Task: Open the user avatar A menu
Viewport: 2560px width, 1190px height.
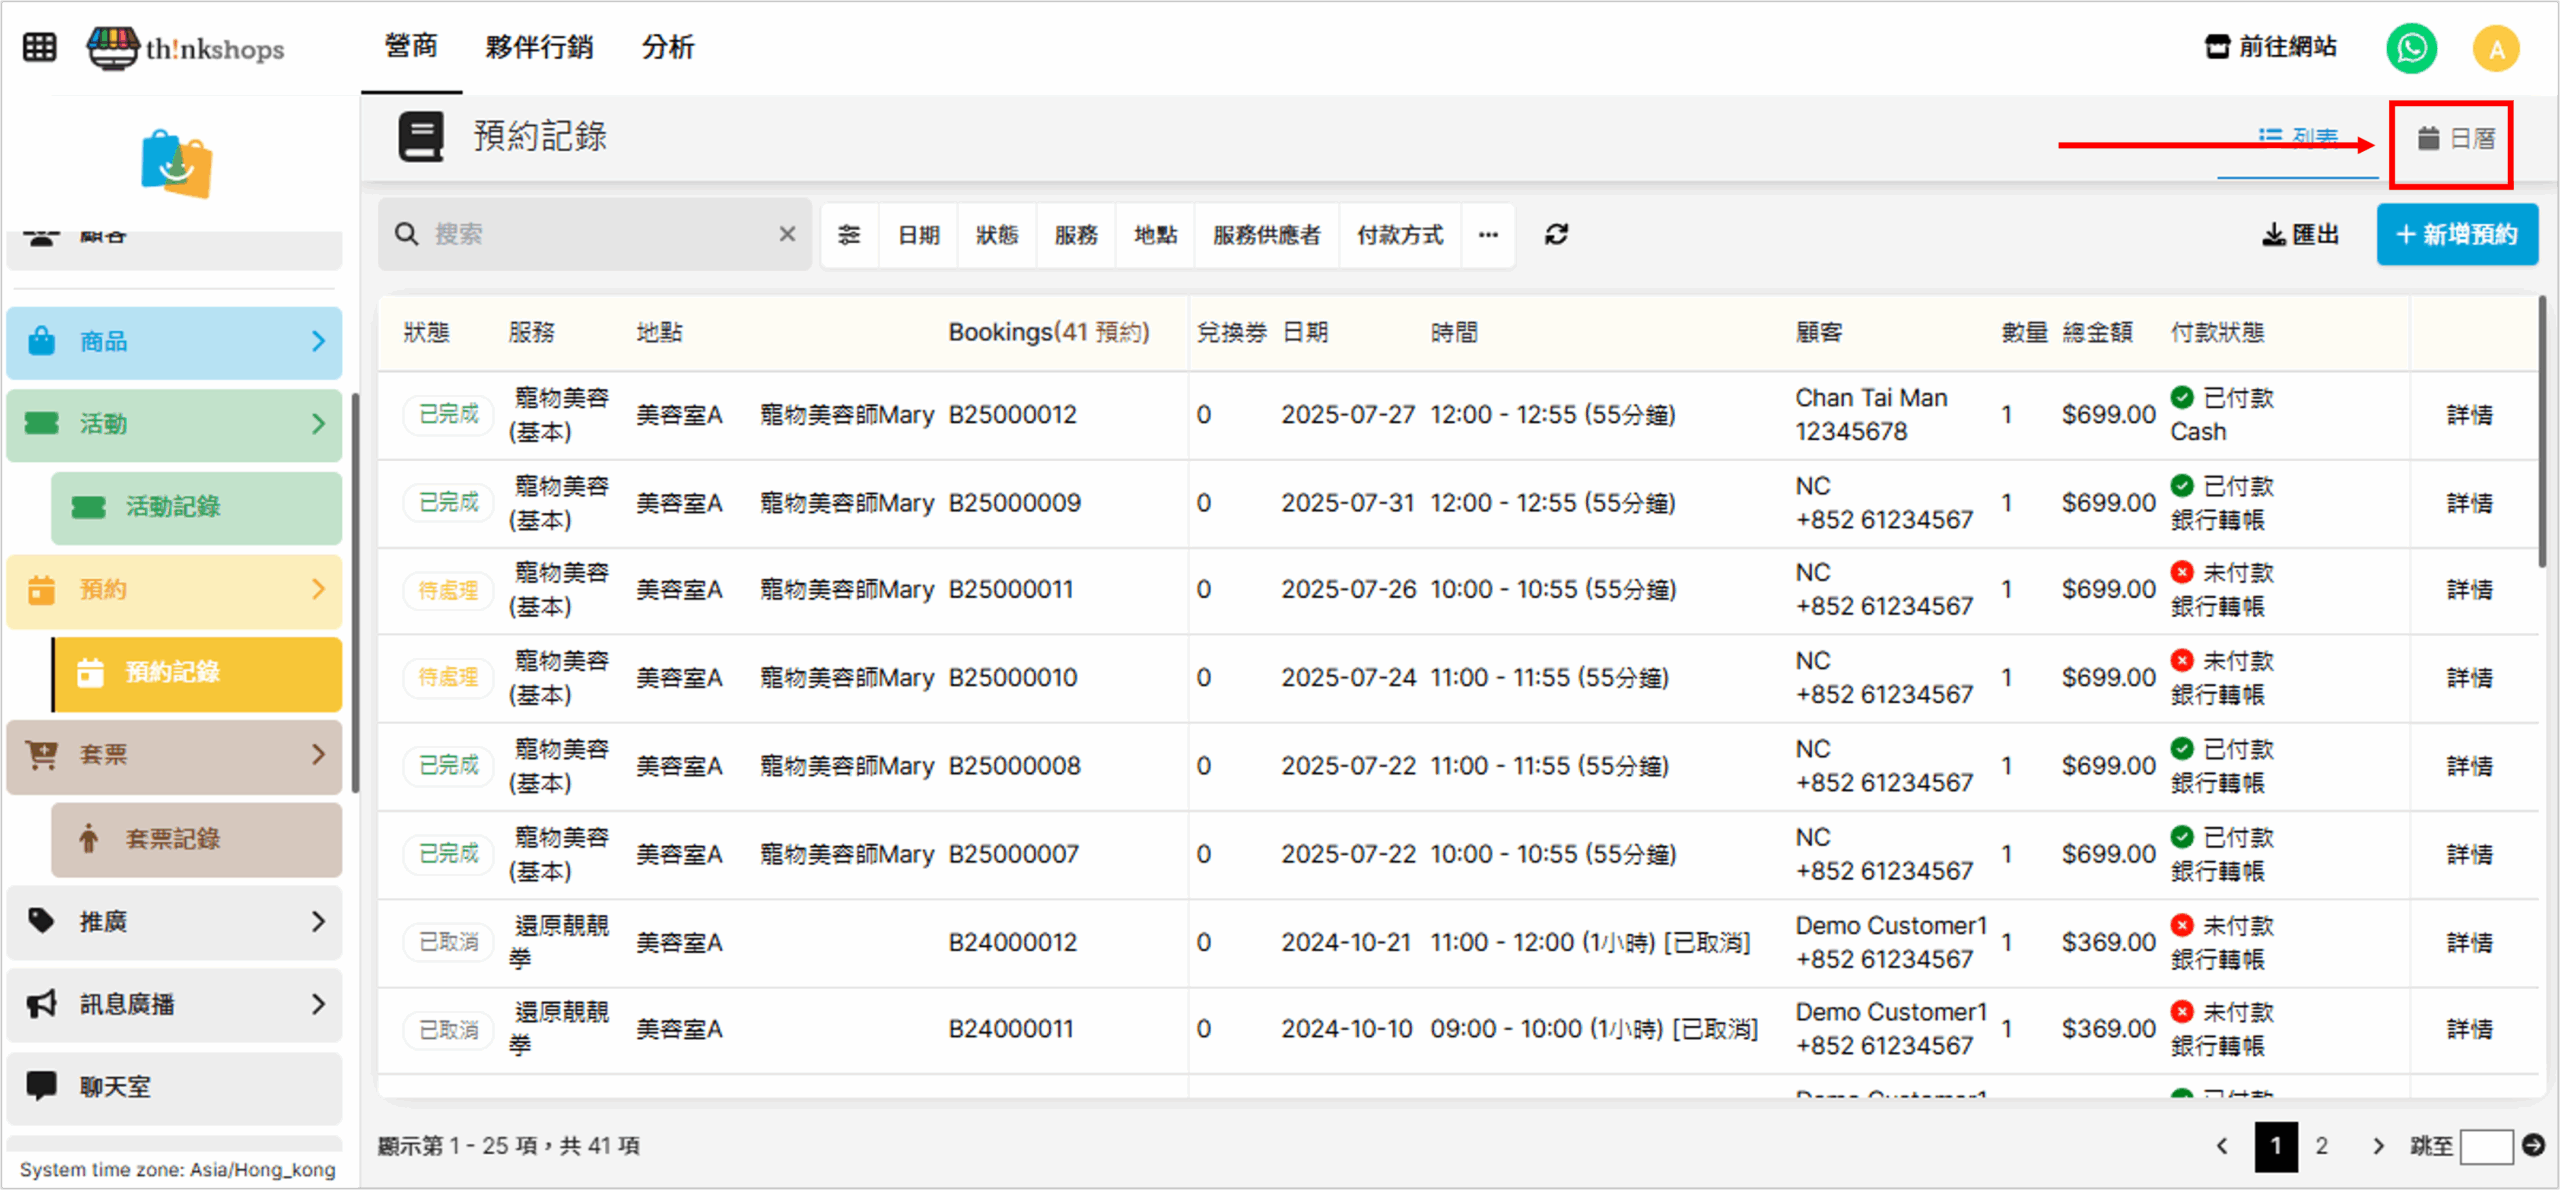Action: point(2496,48)
